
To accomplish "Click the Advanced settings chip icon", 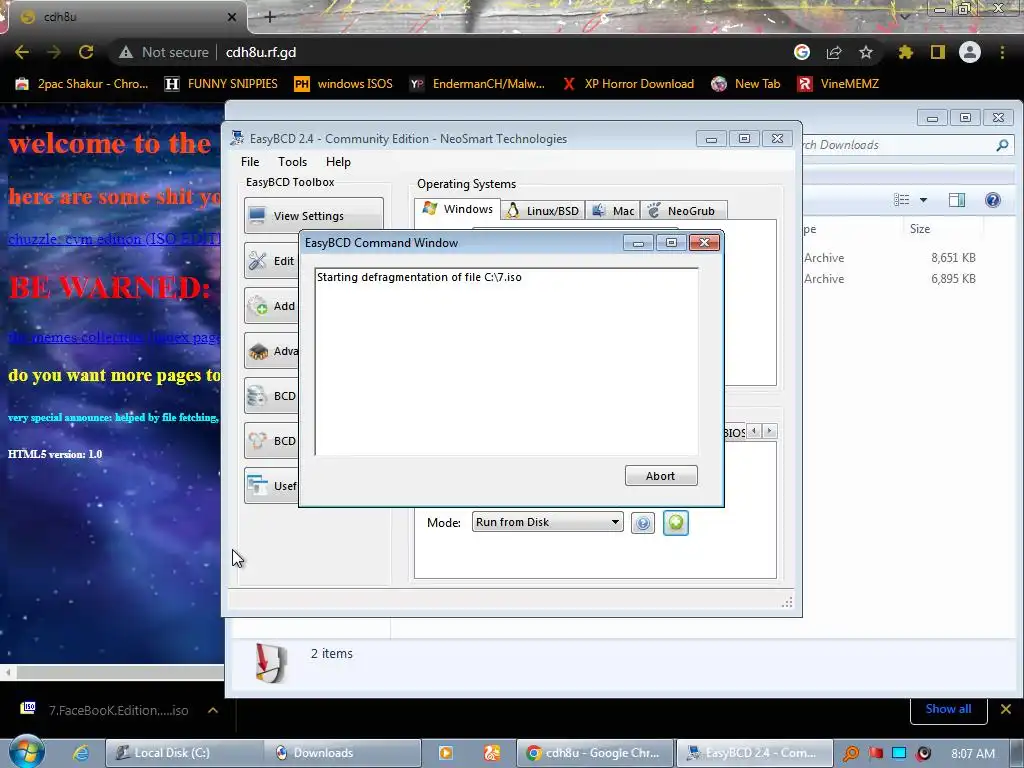I will (x=257, y=351).
